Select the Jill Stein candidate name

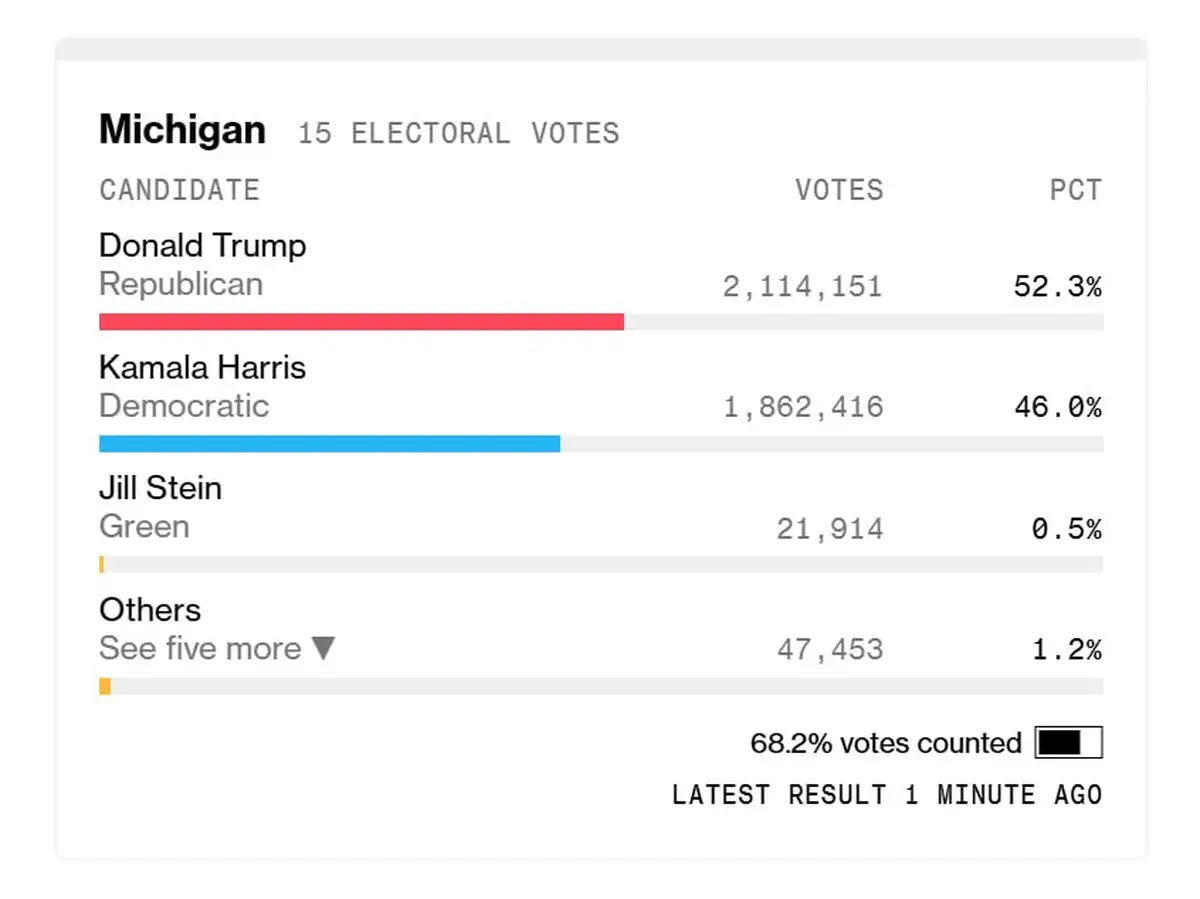(x=161, y=489)
